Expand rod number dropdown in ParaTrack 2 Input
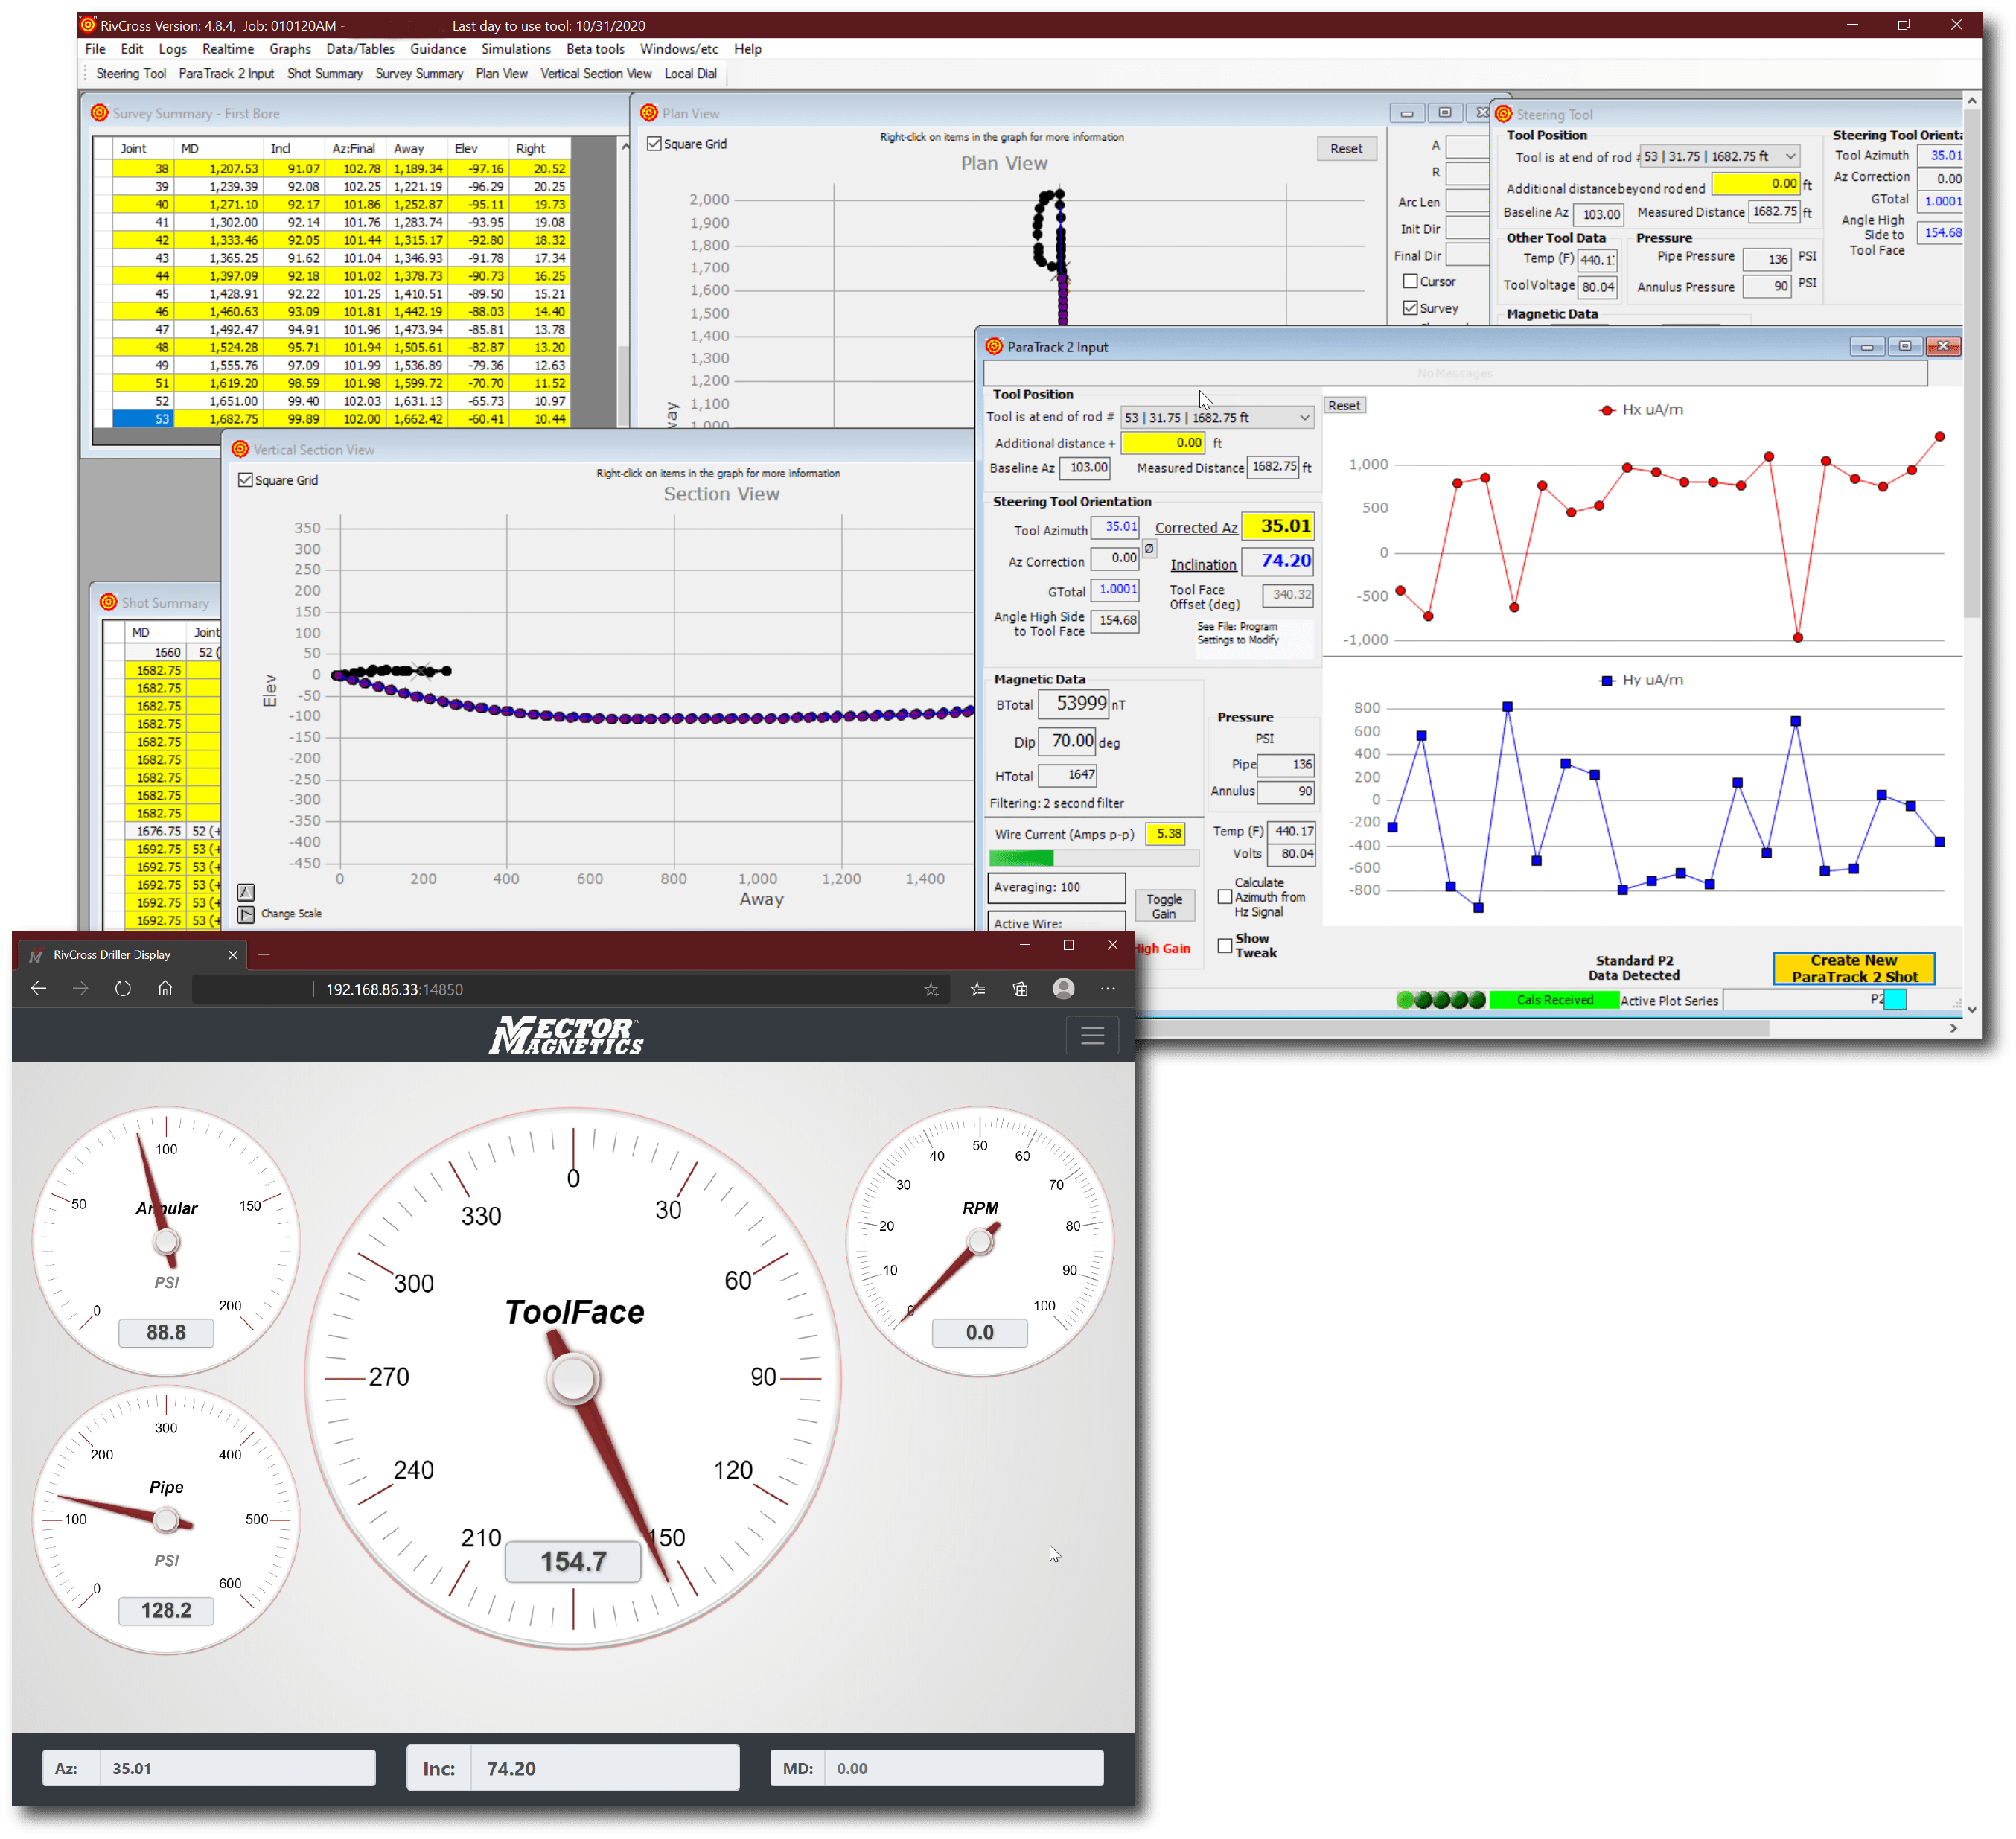This screenshot has width=2016, height=1839. tap(1304, 418)
